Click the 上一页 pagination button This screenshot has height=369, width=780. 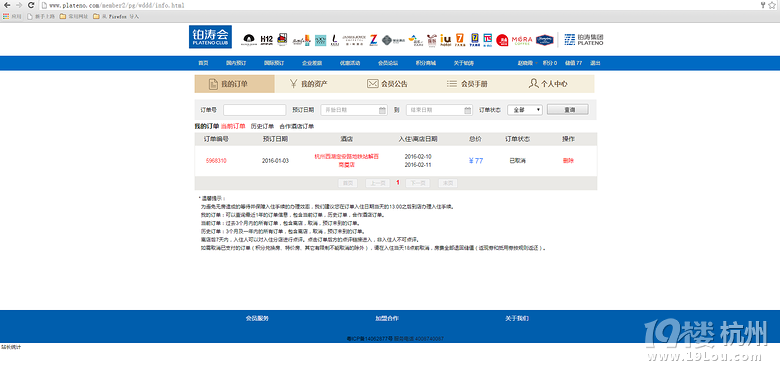[378, 183]
